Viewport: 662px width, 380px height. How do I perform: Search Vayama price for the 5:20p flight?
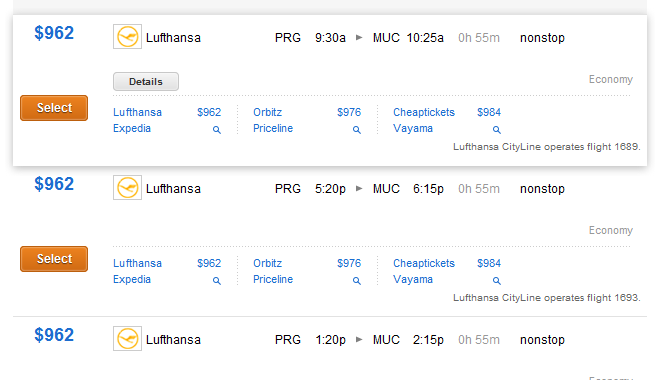coord(497,280)
